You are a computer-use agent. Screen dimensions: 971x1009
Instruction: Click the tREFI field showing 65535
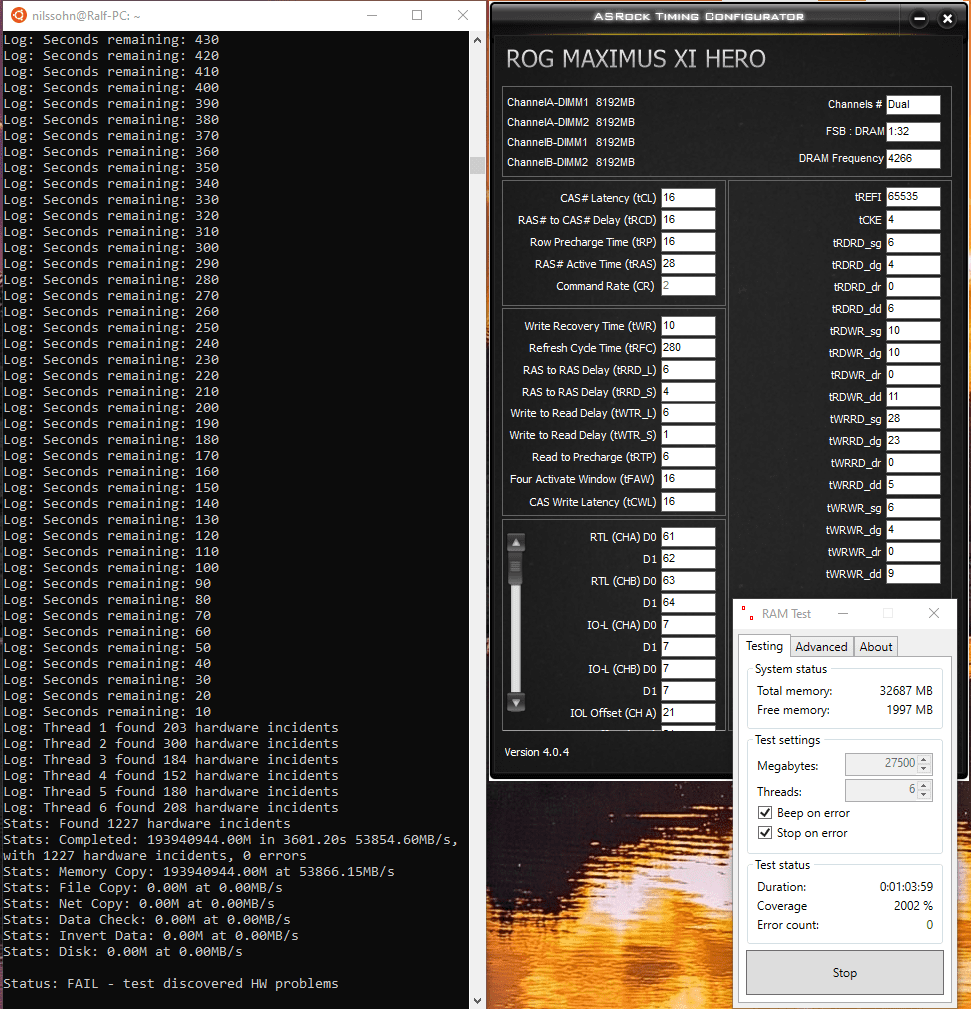point(913,197)
